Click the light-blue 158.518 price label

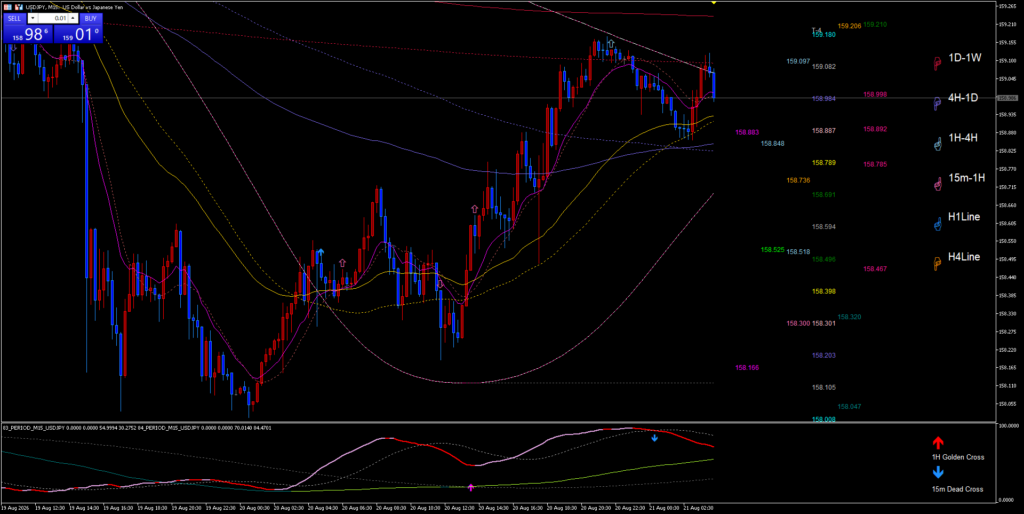799,251
